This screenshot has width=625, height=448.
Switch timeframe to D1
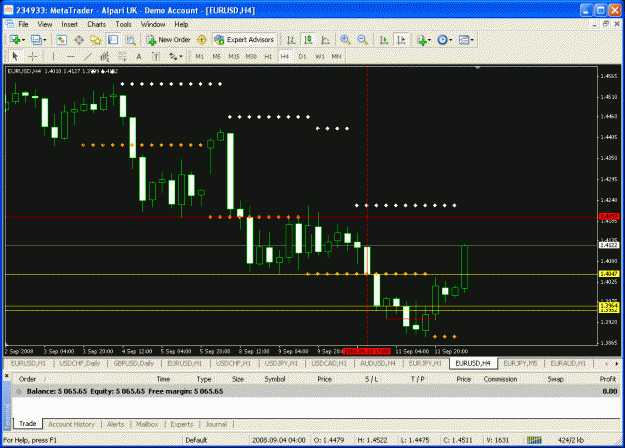[x=303, y=57]
